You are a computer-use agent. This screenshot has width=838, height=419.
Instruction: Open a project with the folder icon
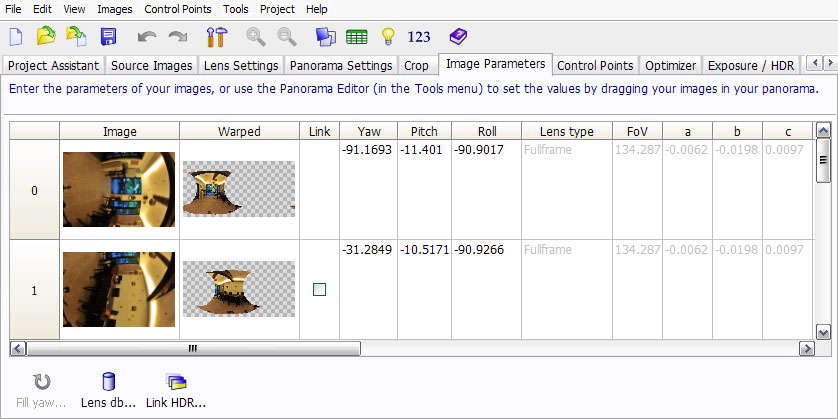[x=46, y=37]
